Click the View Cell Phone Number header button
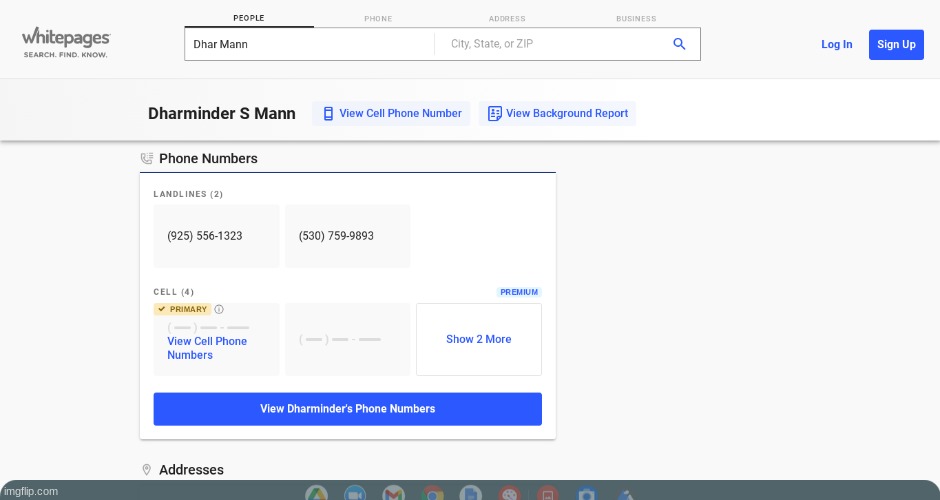Image resolution: width=940 pixels, height=500 pixels. pyautogui.click(x=391, y=114)
